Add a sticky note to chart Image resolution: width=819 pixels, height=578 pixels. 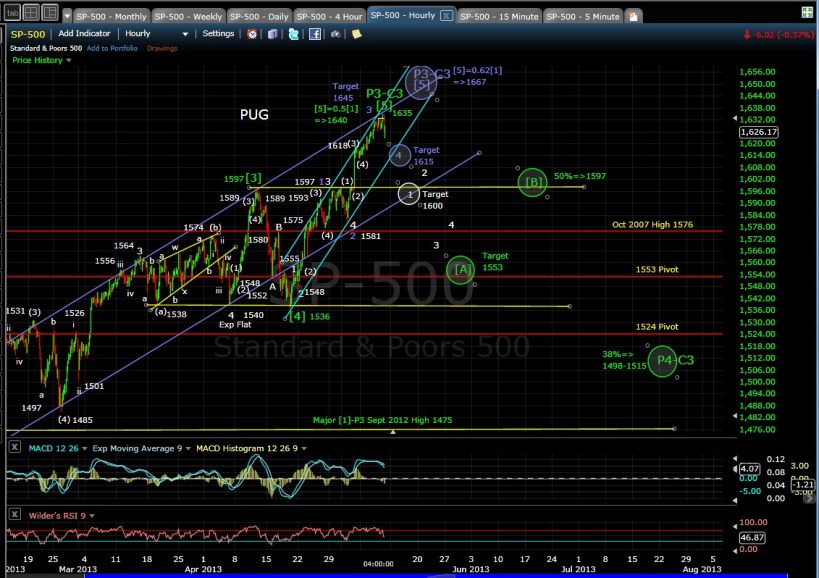click(357, 34)
